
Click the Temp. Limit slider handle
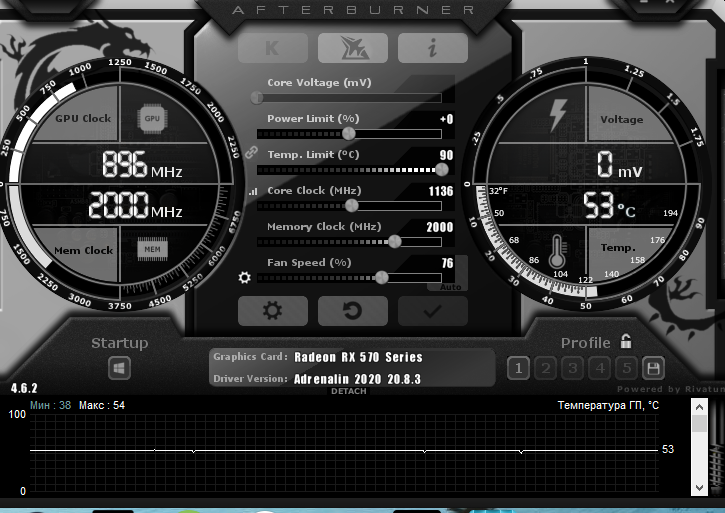tap(442, 170)
